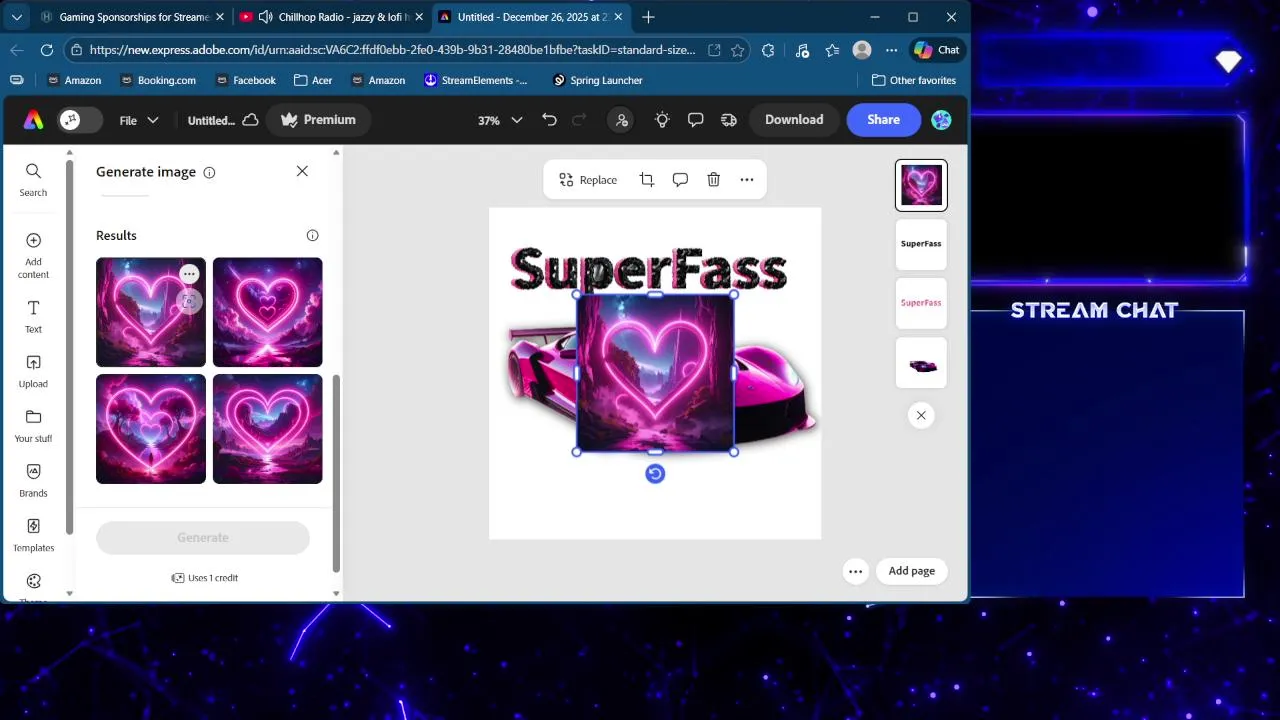Invite collaborators with the person icon
Screen dimensions: 1280x720
(622, 120)
